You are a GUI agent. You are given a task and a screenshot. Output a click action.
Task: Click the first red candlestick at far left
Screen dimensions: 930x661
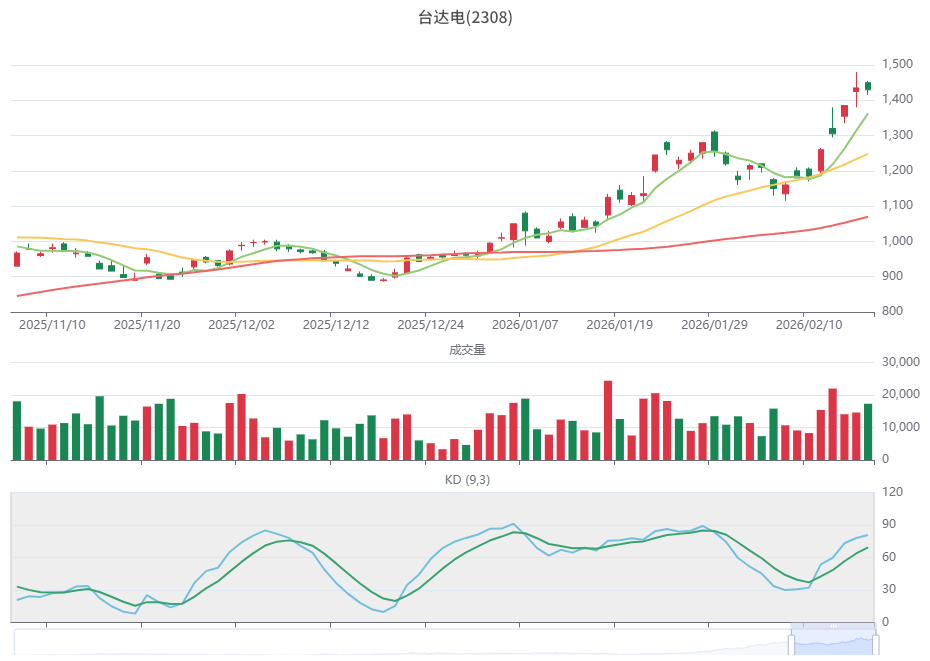(17, 259)
